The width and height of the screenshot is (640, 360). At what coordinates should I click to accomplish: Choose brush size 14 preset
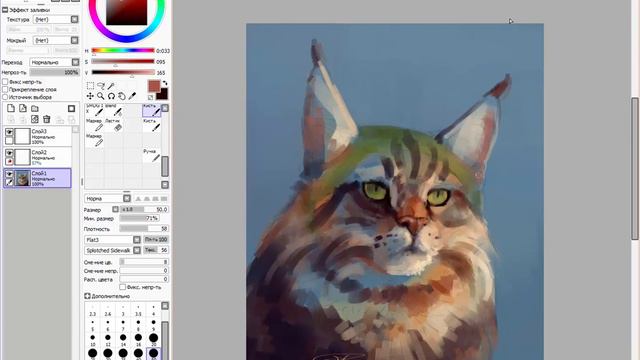(x=123, y=340)
